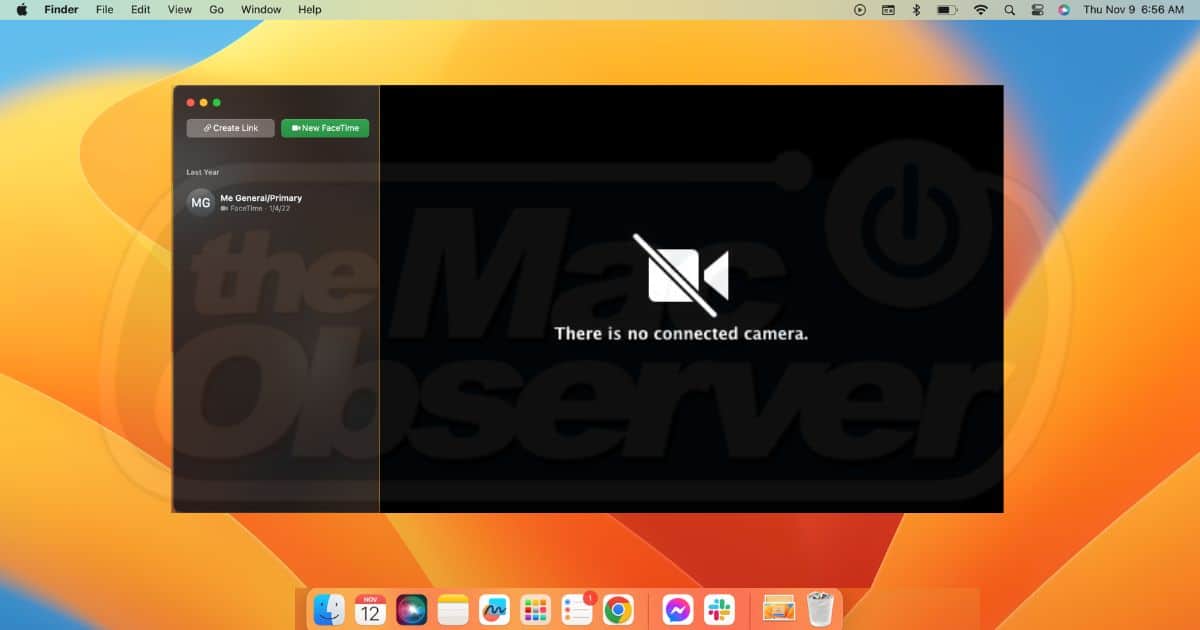The width and height of the screenshot is (1200, 630).
Task: Open Launchpad from the Dock
Action: (536, 609)
